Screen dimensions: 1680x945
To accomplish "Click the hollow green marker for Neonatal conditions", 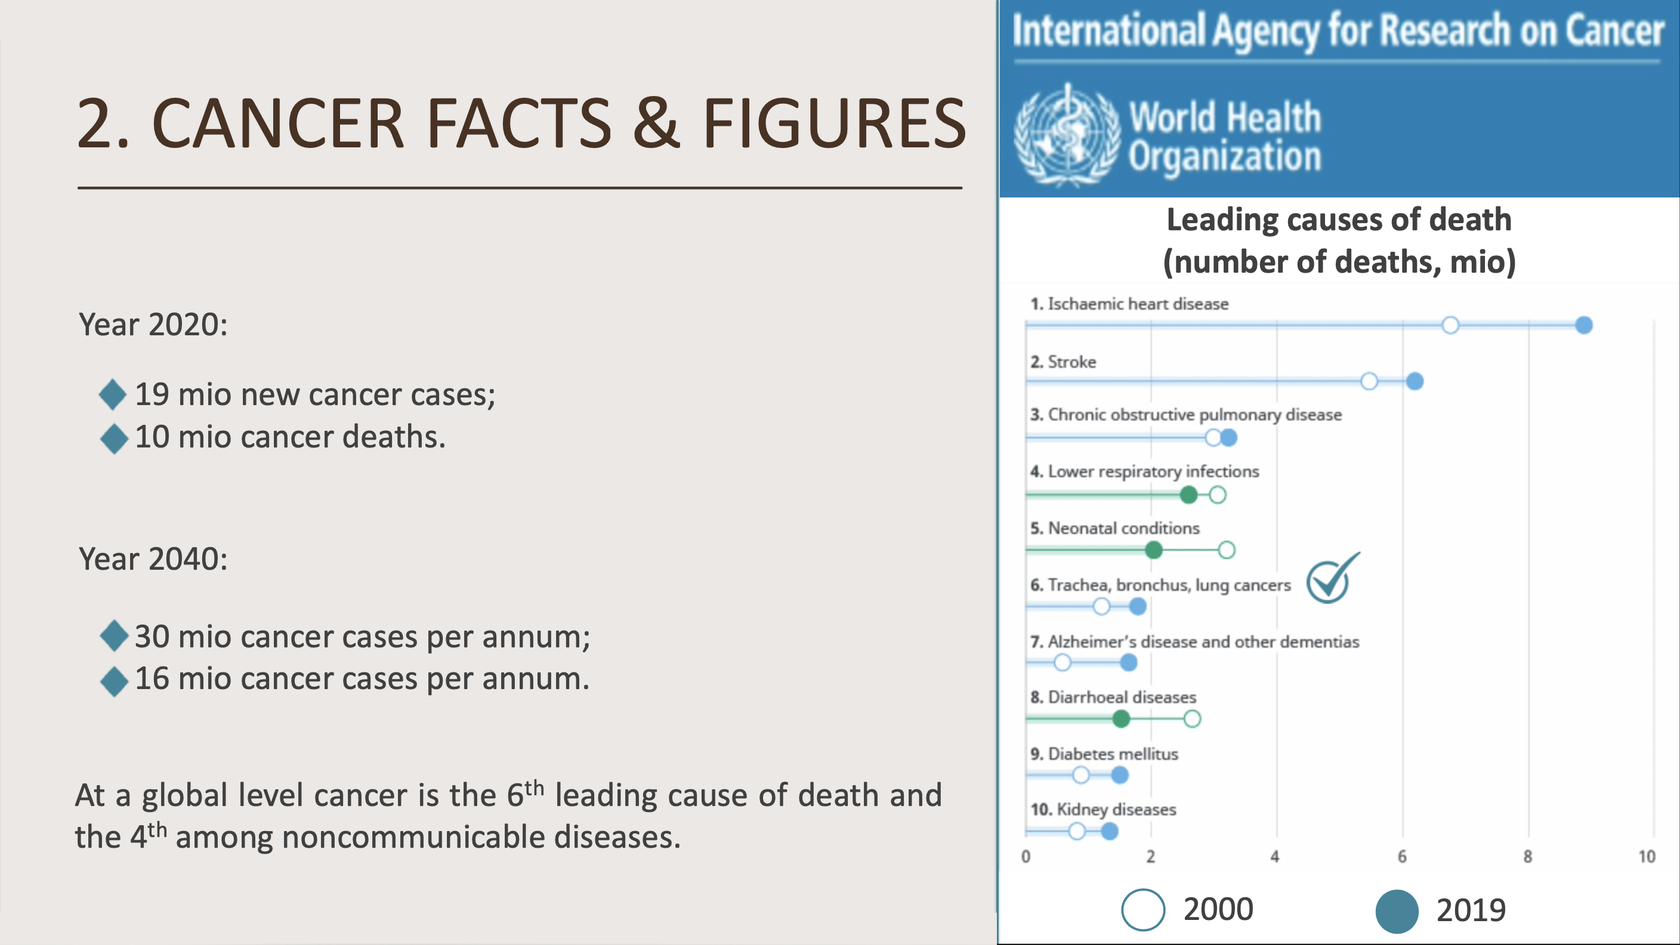I will pos(1227,550).
